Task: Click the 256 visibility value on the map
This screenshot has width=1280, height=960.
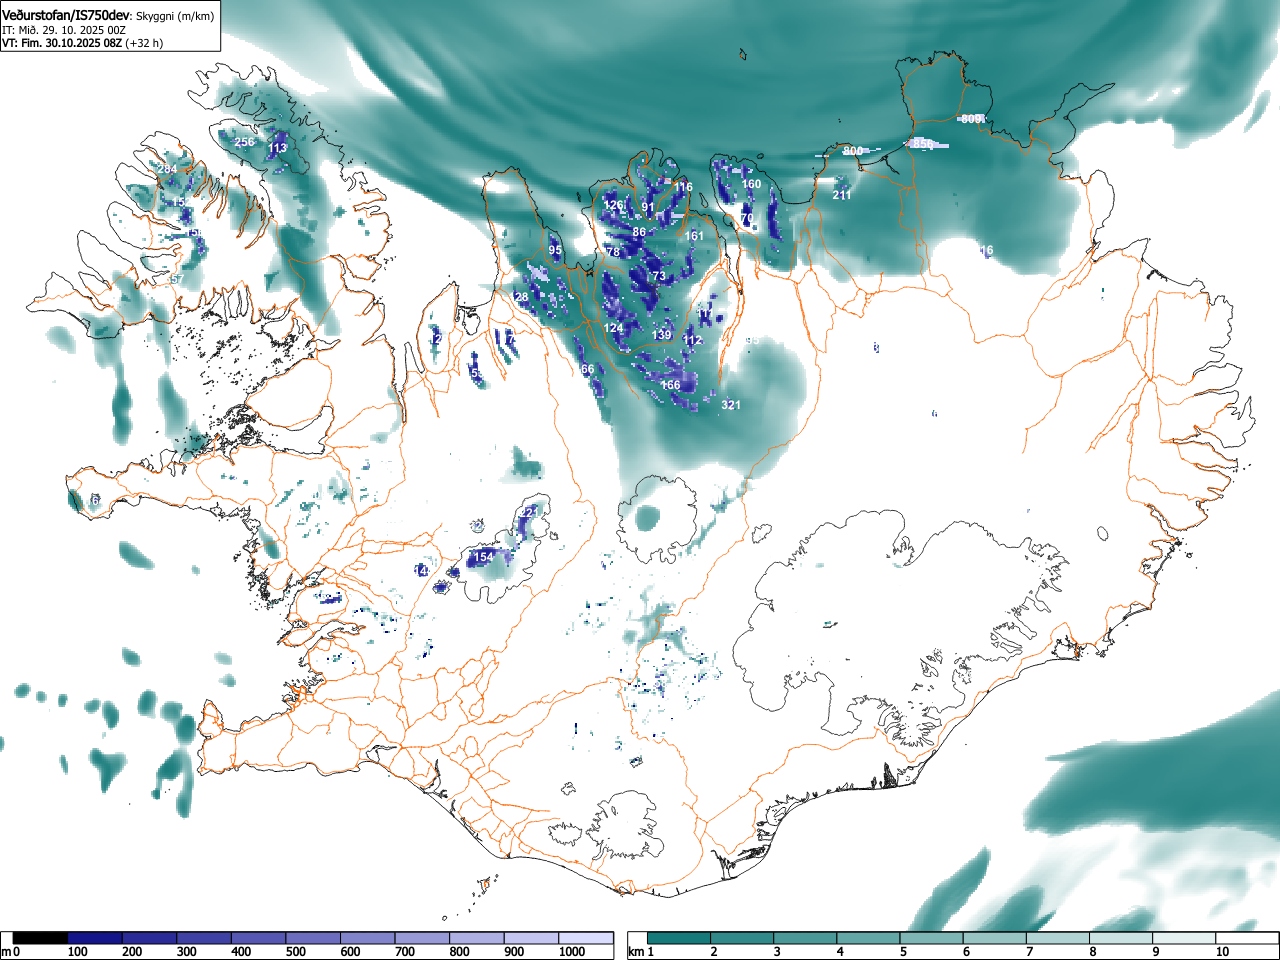Action: [x=244, y=142]
